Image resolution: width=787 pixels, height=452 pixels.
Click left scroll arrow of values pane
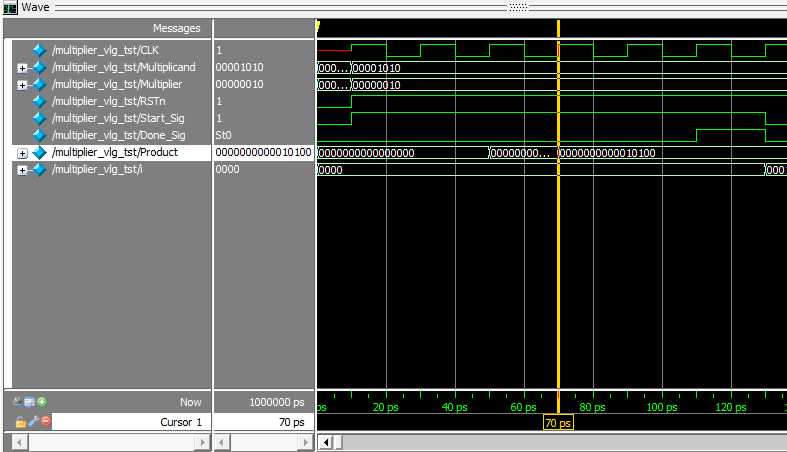tap(221, 442)
